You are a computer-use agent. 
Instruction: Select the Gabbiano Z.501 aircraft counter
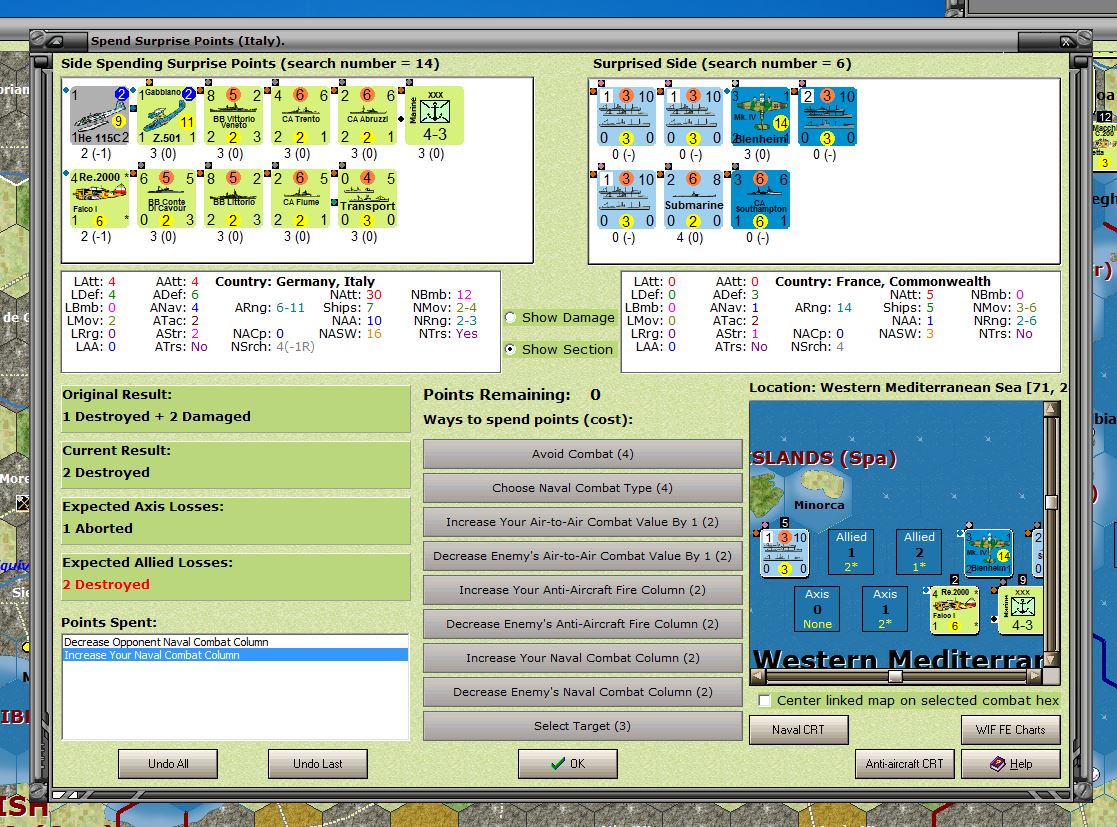click(167, 115)
